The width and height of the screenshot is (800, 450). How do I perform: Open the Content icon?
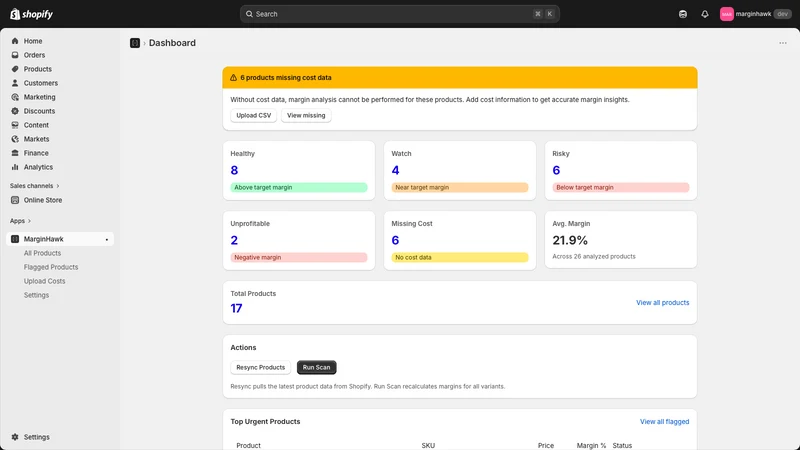15,125
